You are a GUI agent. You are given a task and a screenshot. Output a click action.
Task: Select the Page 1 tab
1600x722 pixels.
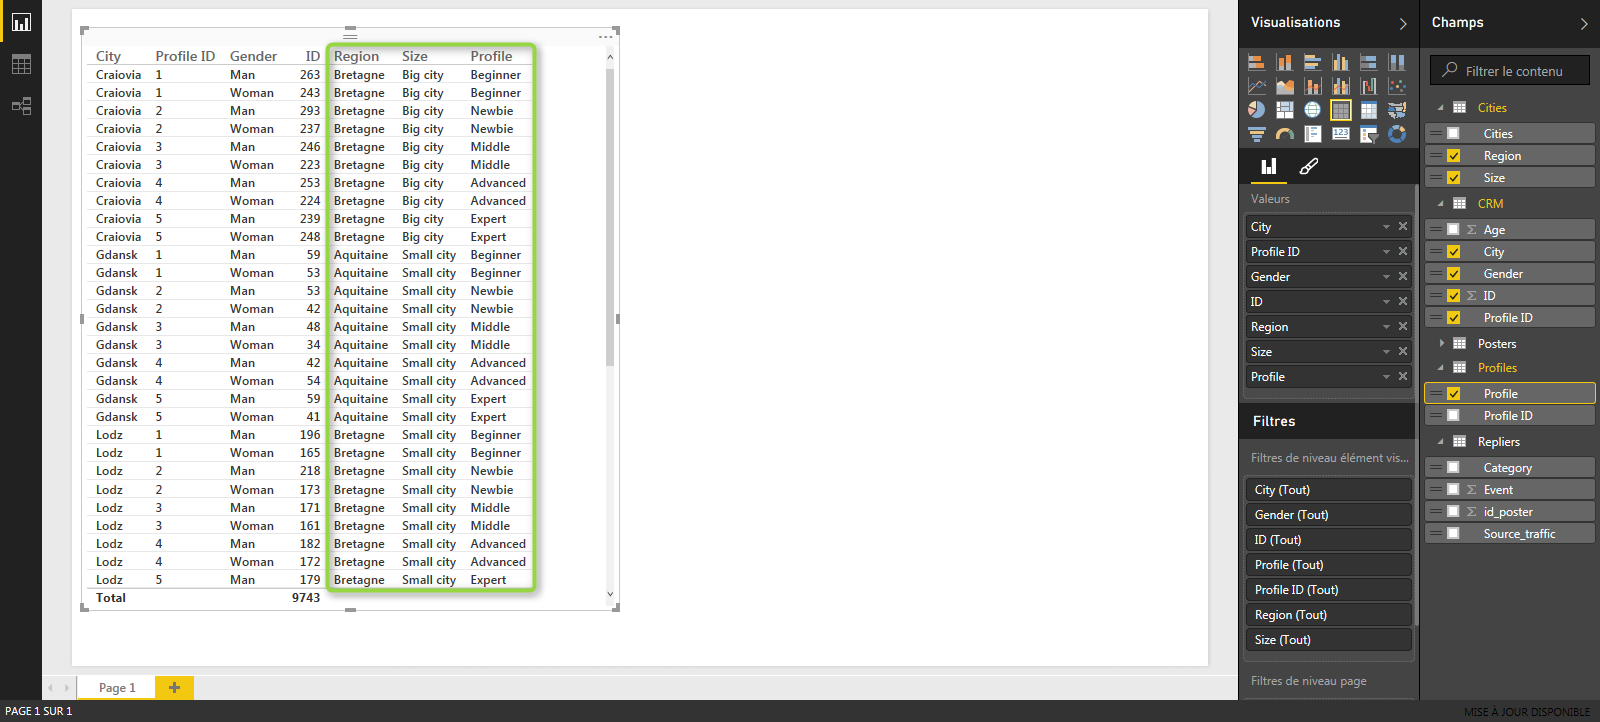click(x=117, y=688)
